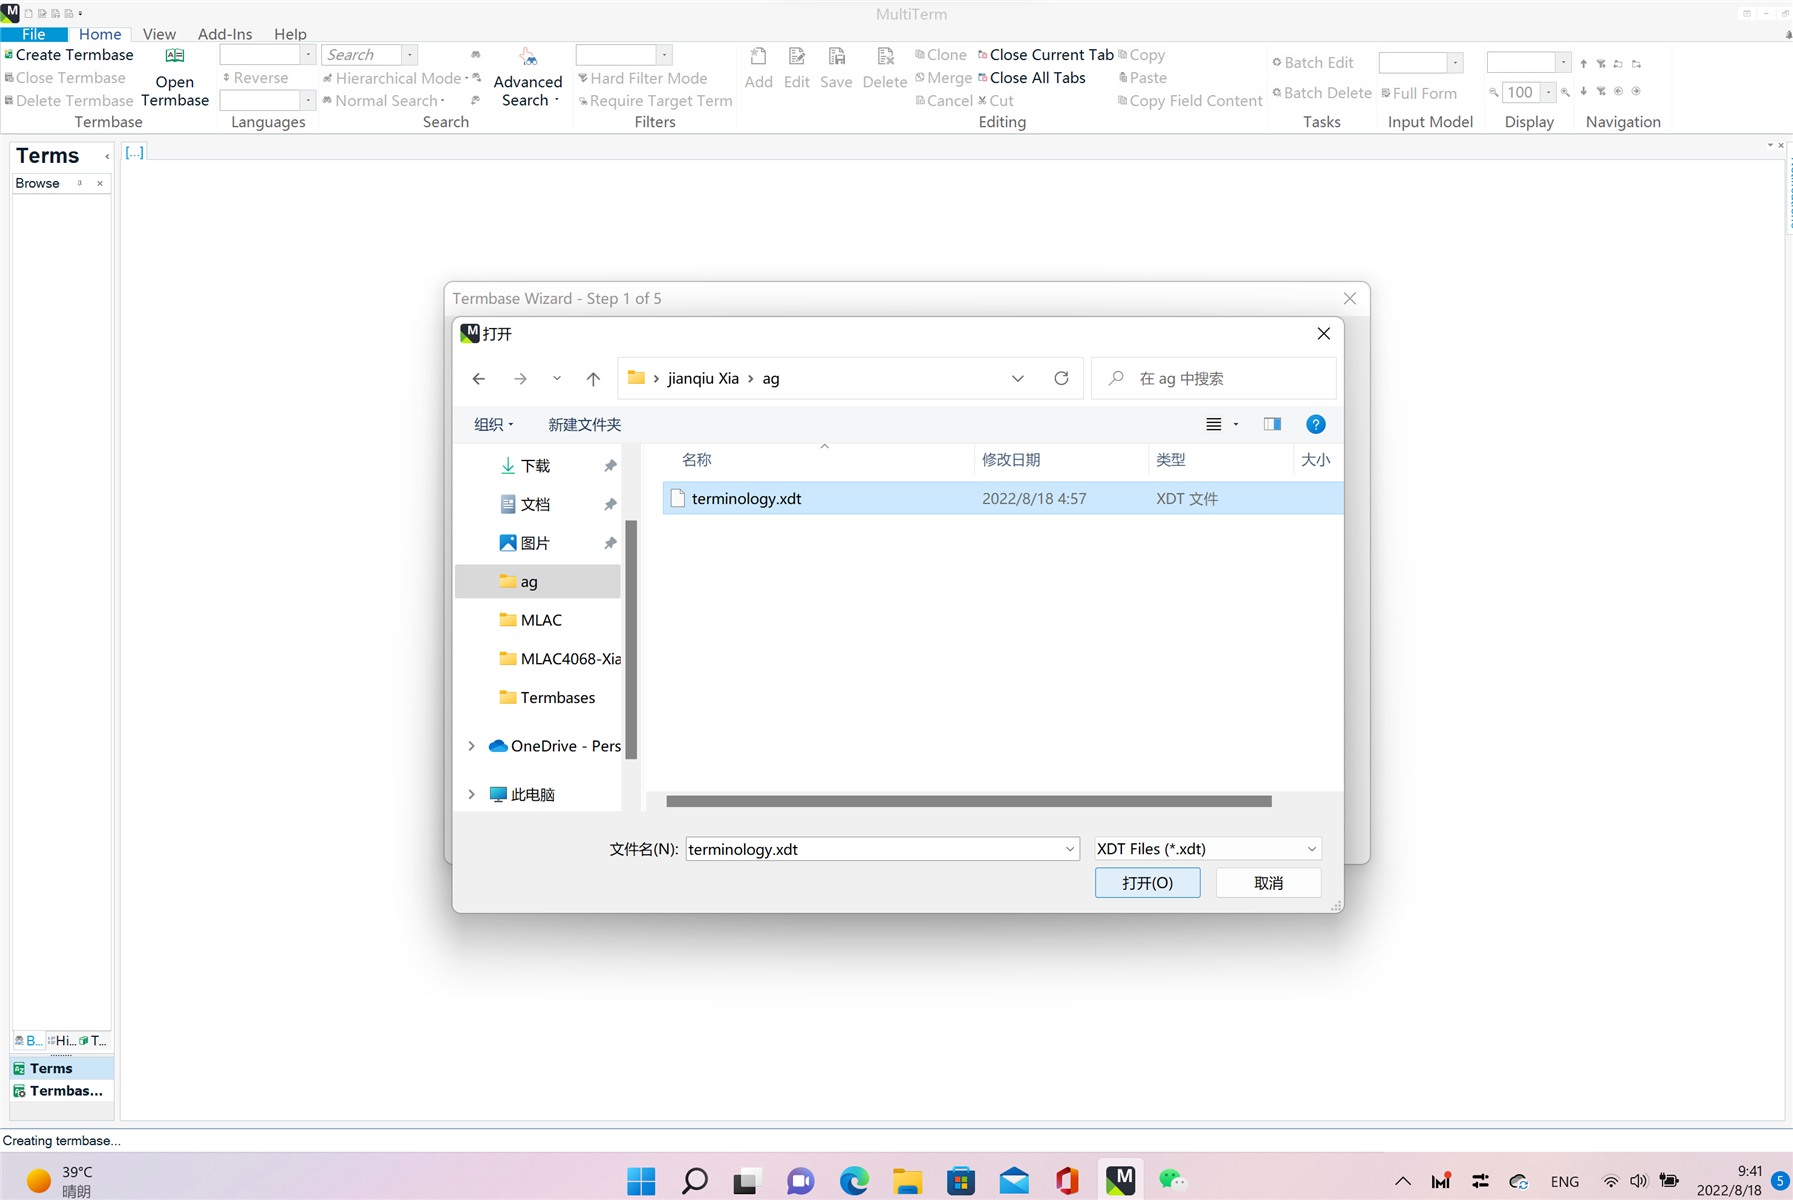Open File Explorer from taskbar

pos(907,1181)
